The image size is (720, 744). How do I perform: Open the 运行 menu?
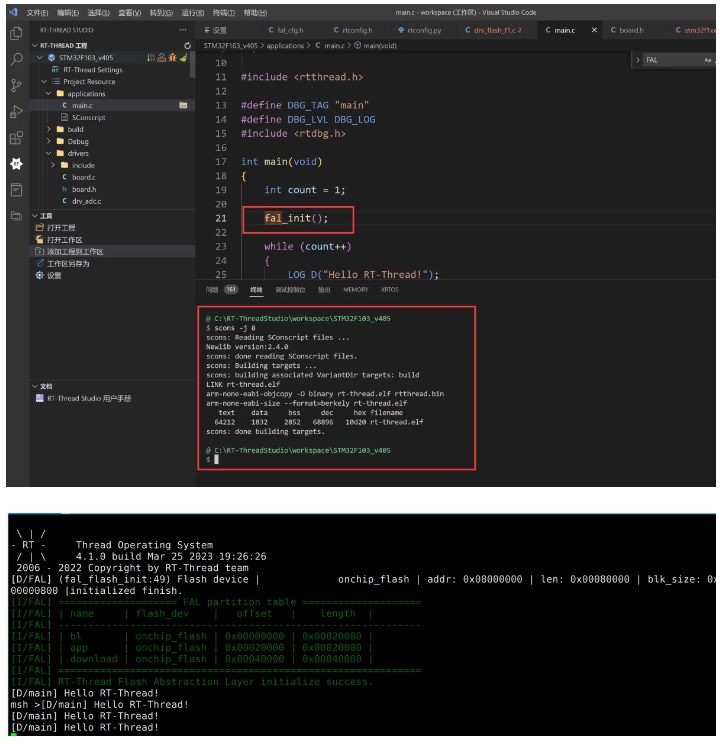tap(193, 12)
